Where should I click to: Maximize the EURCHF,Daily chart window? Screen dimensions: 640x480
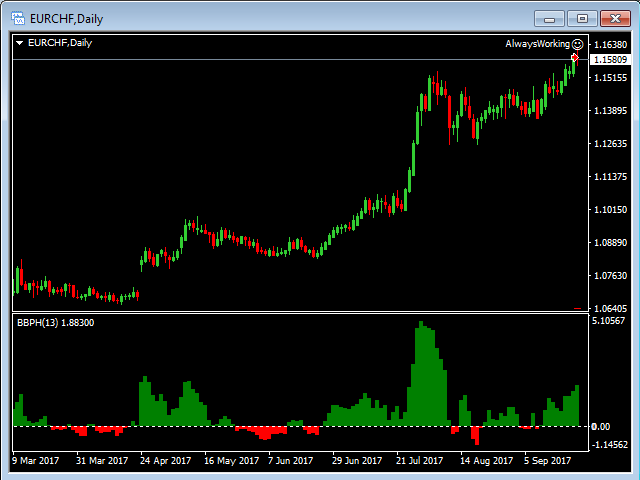click(x=583, y=18)
